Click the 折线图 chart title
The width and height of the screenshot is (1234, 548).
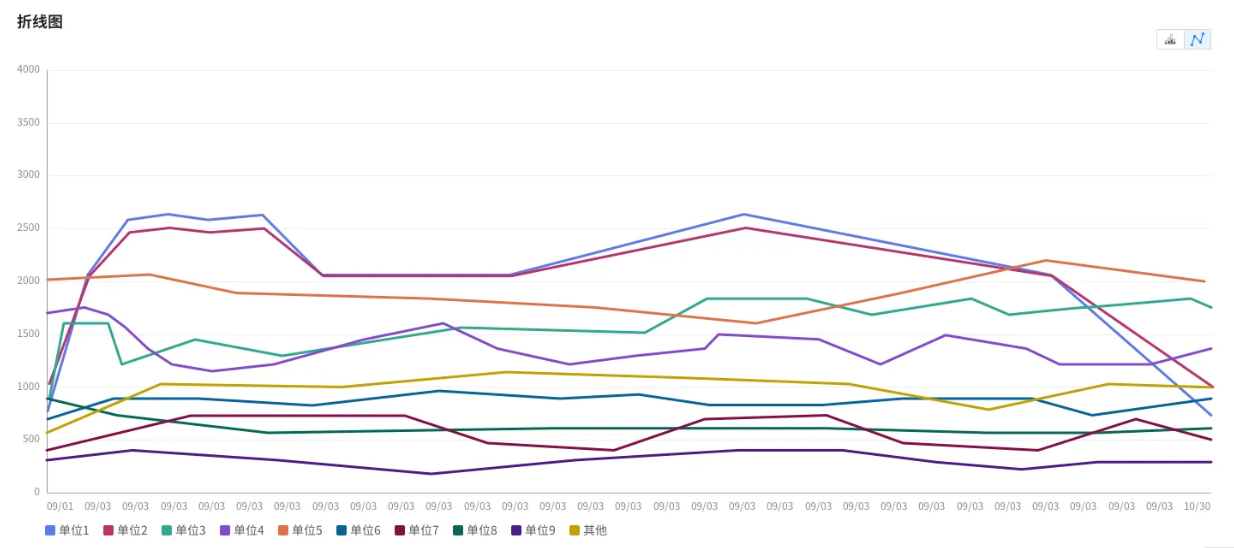(40, 21)
